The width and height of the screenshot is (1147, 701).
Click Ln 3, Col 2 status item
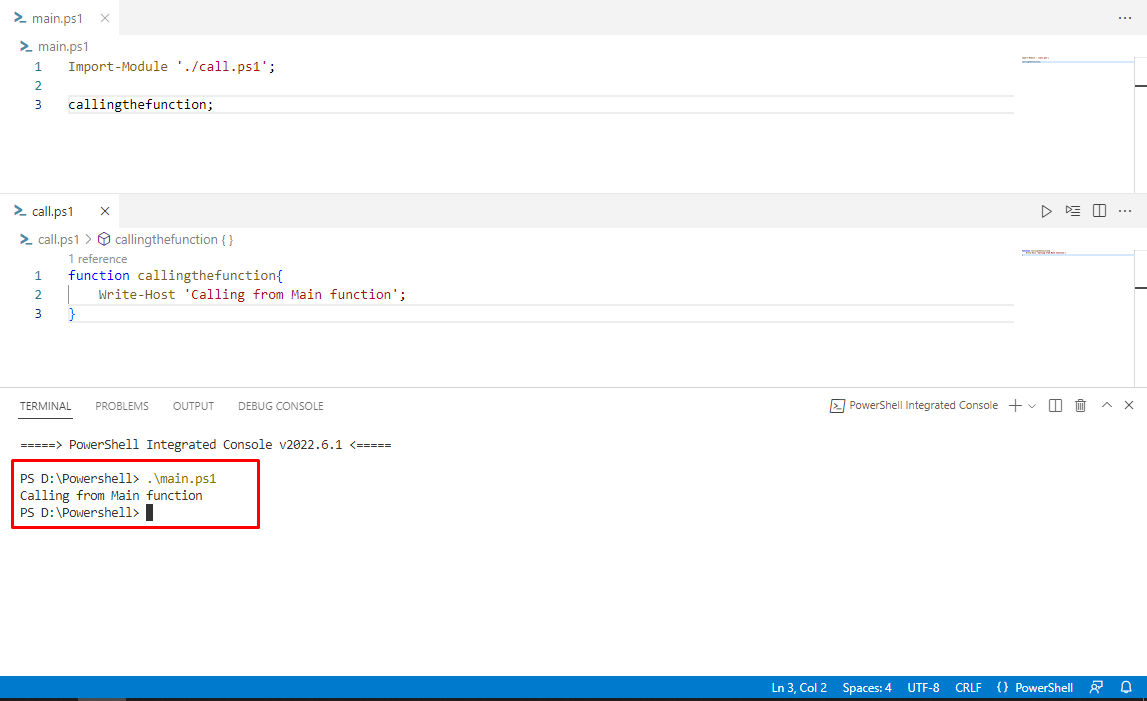click(x=799, y=688)
